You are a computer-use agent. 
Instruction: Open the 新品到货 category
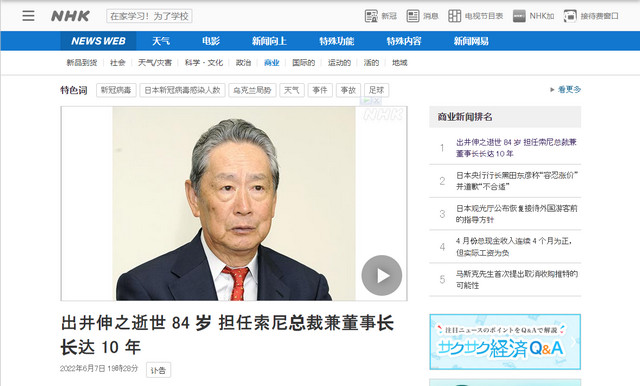coord(82,62)
